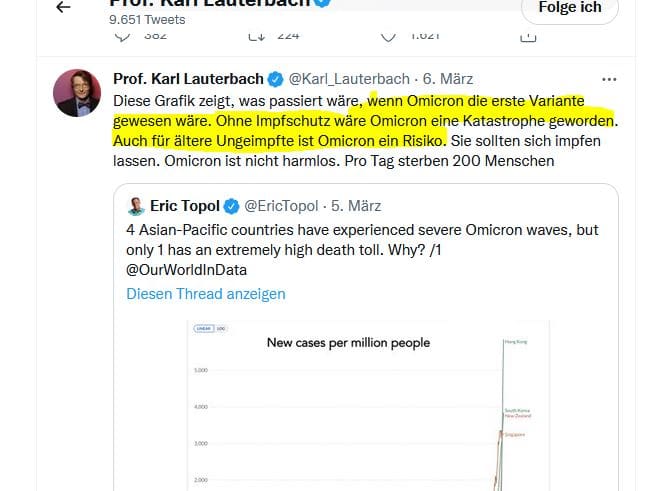Open Karl Lauterbach's round profile picture
645x491 pixels.
point(77,93)
